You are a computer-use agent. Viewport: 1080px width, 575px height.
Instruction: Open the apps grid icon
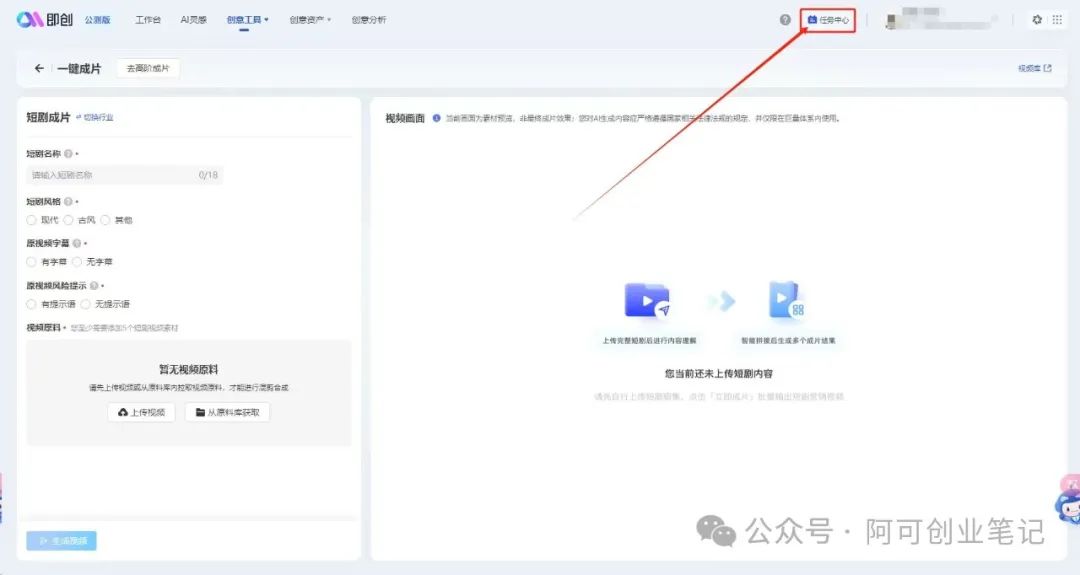tap(1057, 20)
